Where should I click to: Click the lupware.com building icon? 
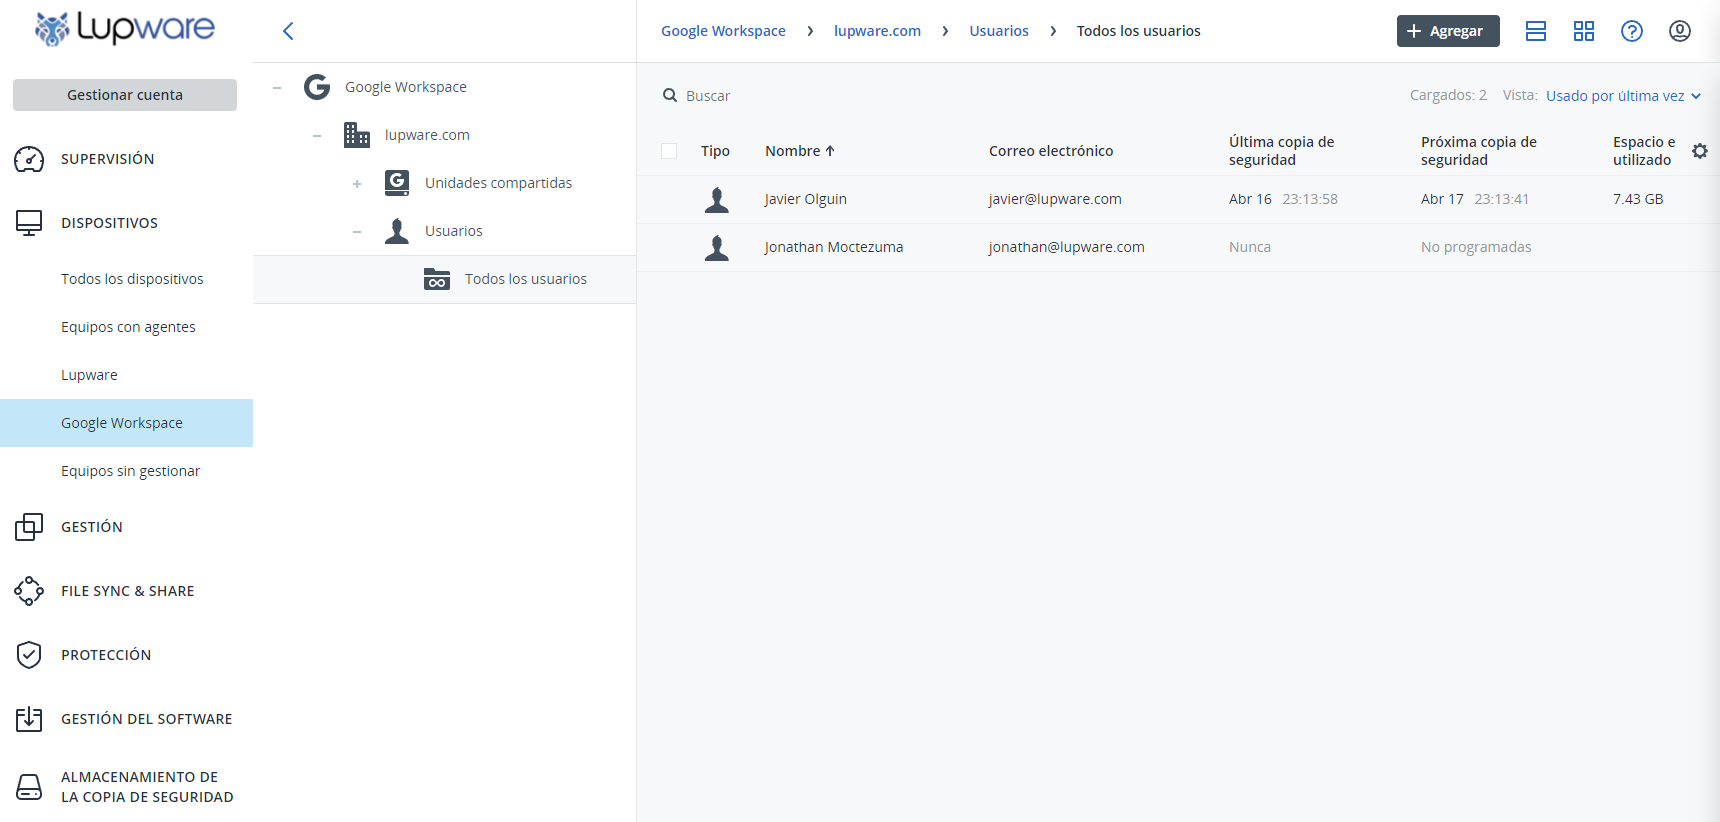[x=357, y=135]
